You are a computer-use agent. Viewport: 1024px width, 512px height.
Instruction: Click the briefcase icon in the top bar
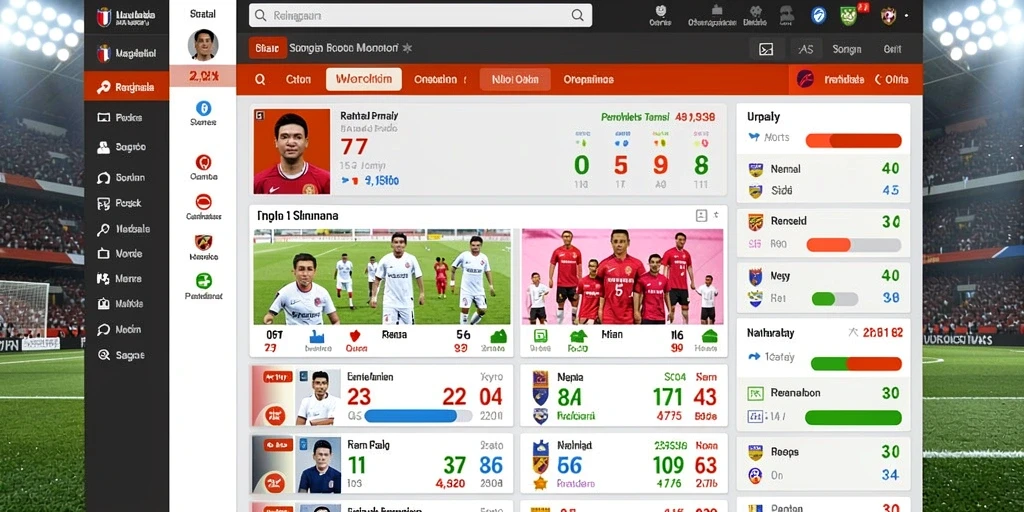716,10
